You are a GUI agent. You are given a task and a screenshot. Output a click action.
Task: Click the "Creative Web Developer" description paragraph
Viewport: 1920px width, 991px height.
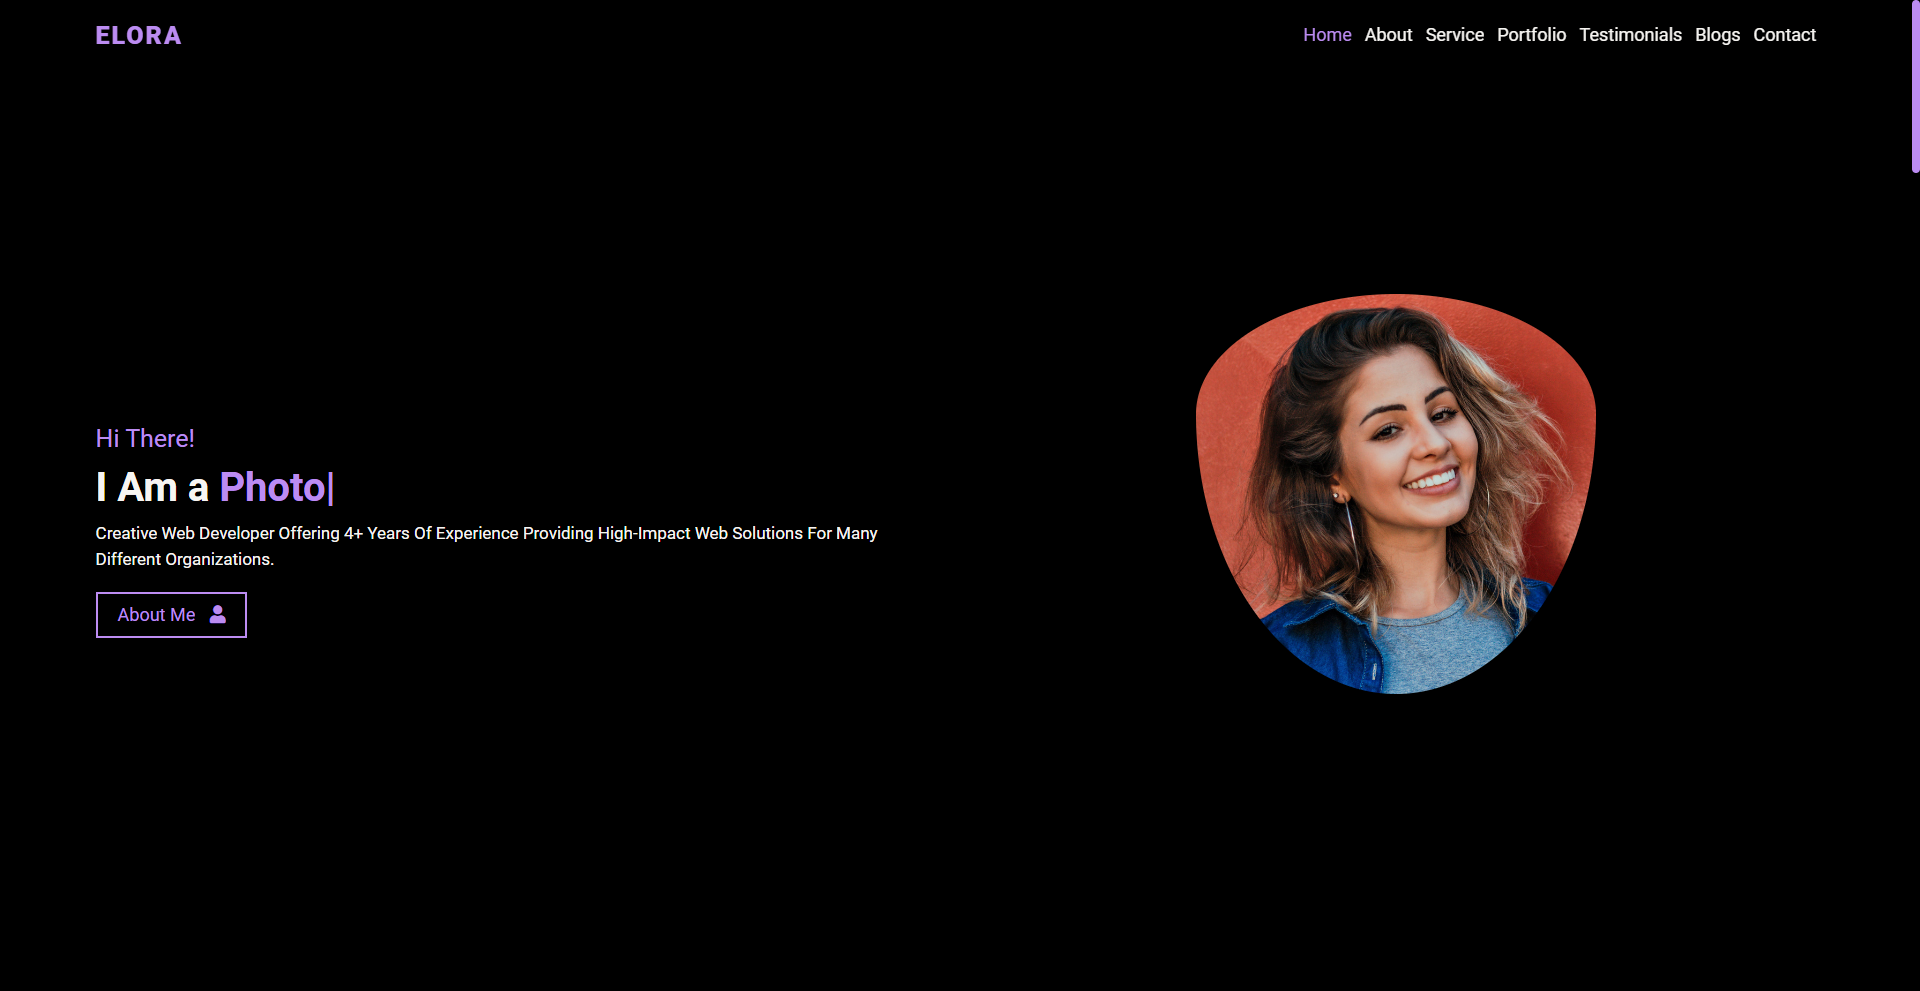486,546
